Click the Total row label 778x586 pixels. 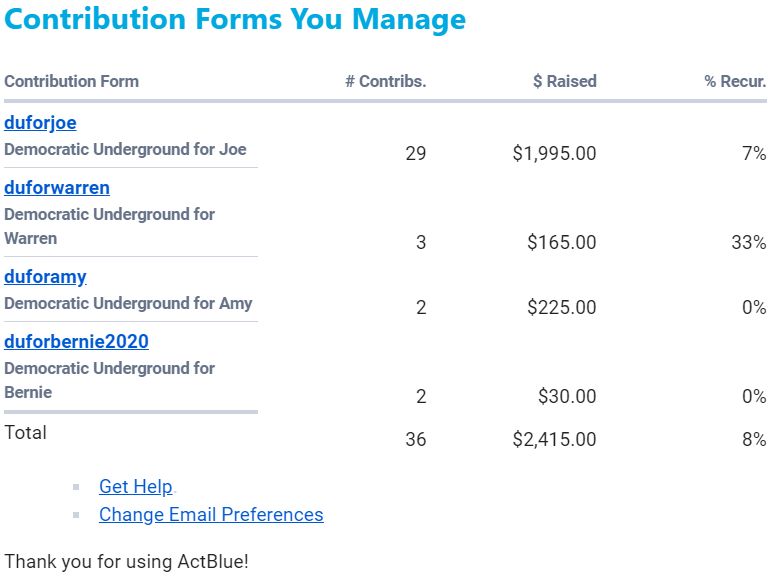point(25,433)
